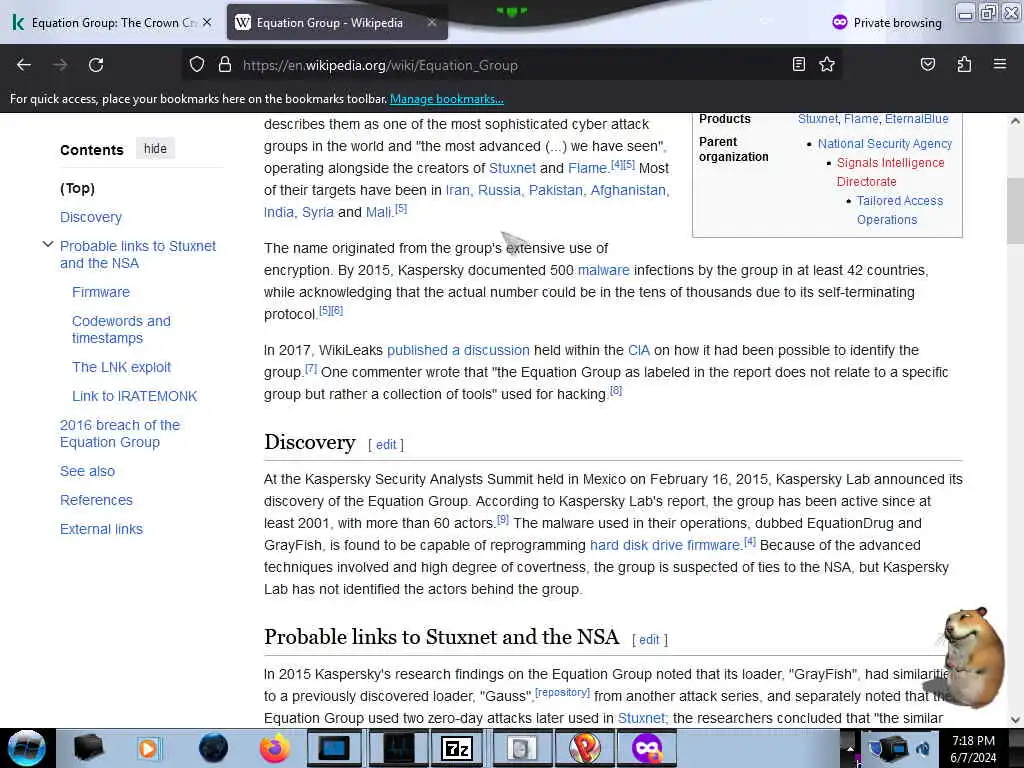Edit the Discovery section
This screenshot has width=1024, height=768.
[x=386, y=445]
